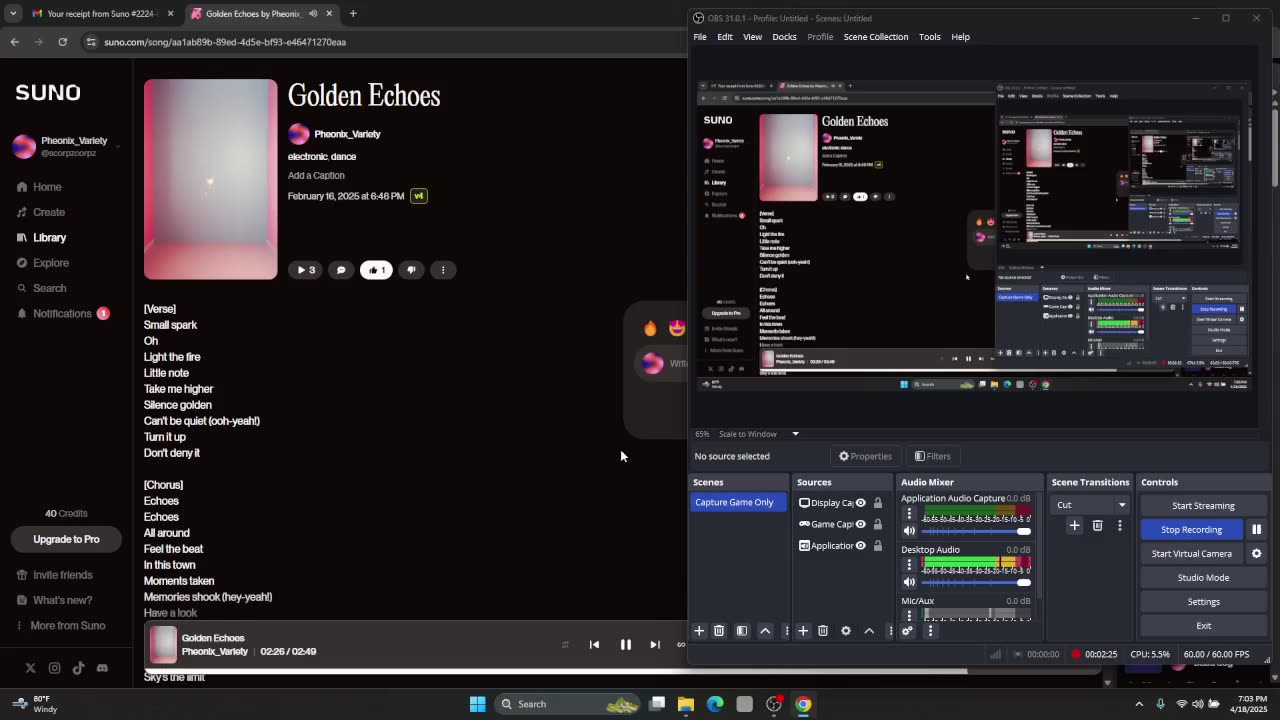Click Start Streaming in OBS
The image size is (1280, 720).
(x=1203, y=506)
